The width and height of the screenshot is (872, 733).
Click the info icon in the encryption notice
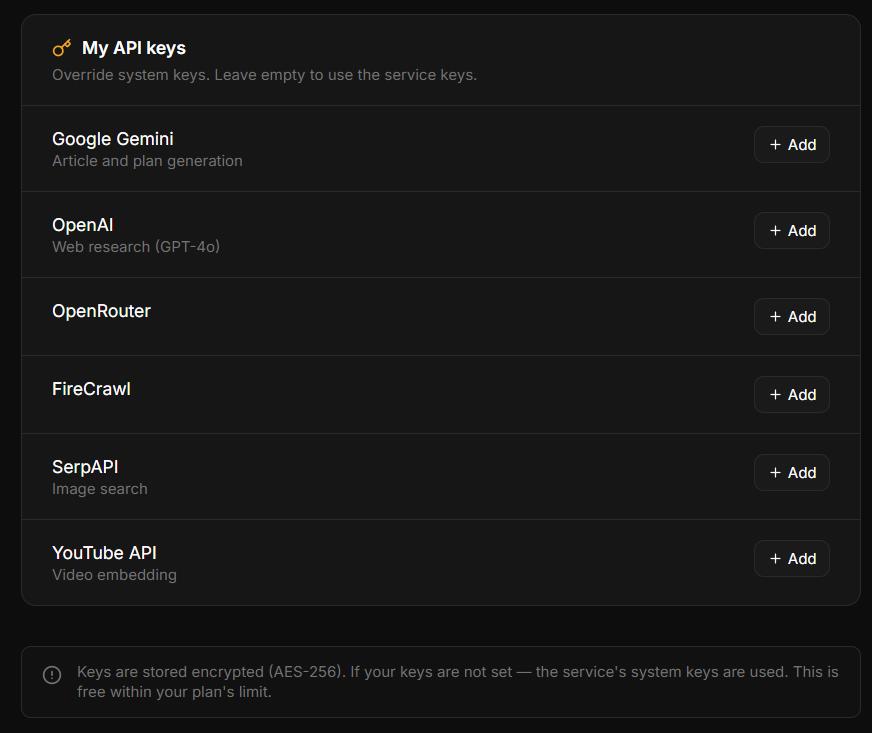[x=52, y=675]
